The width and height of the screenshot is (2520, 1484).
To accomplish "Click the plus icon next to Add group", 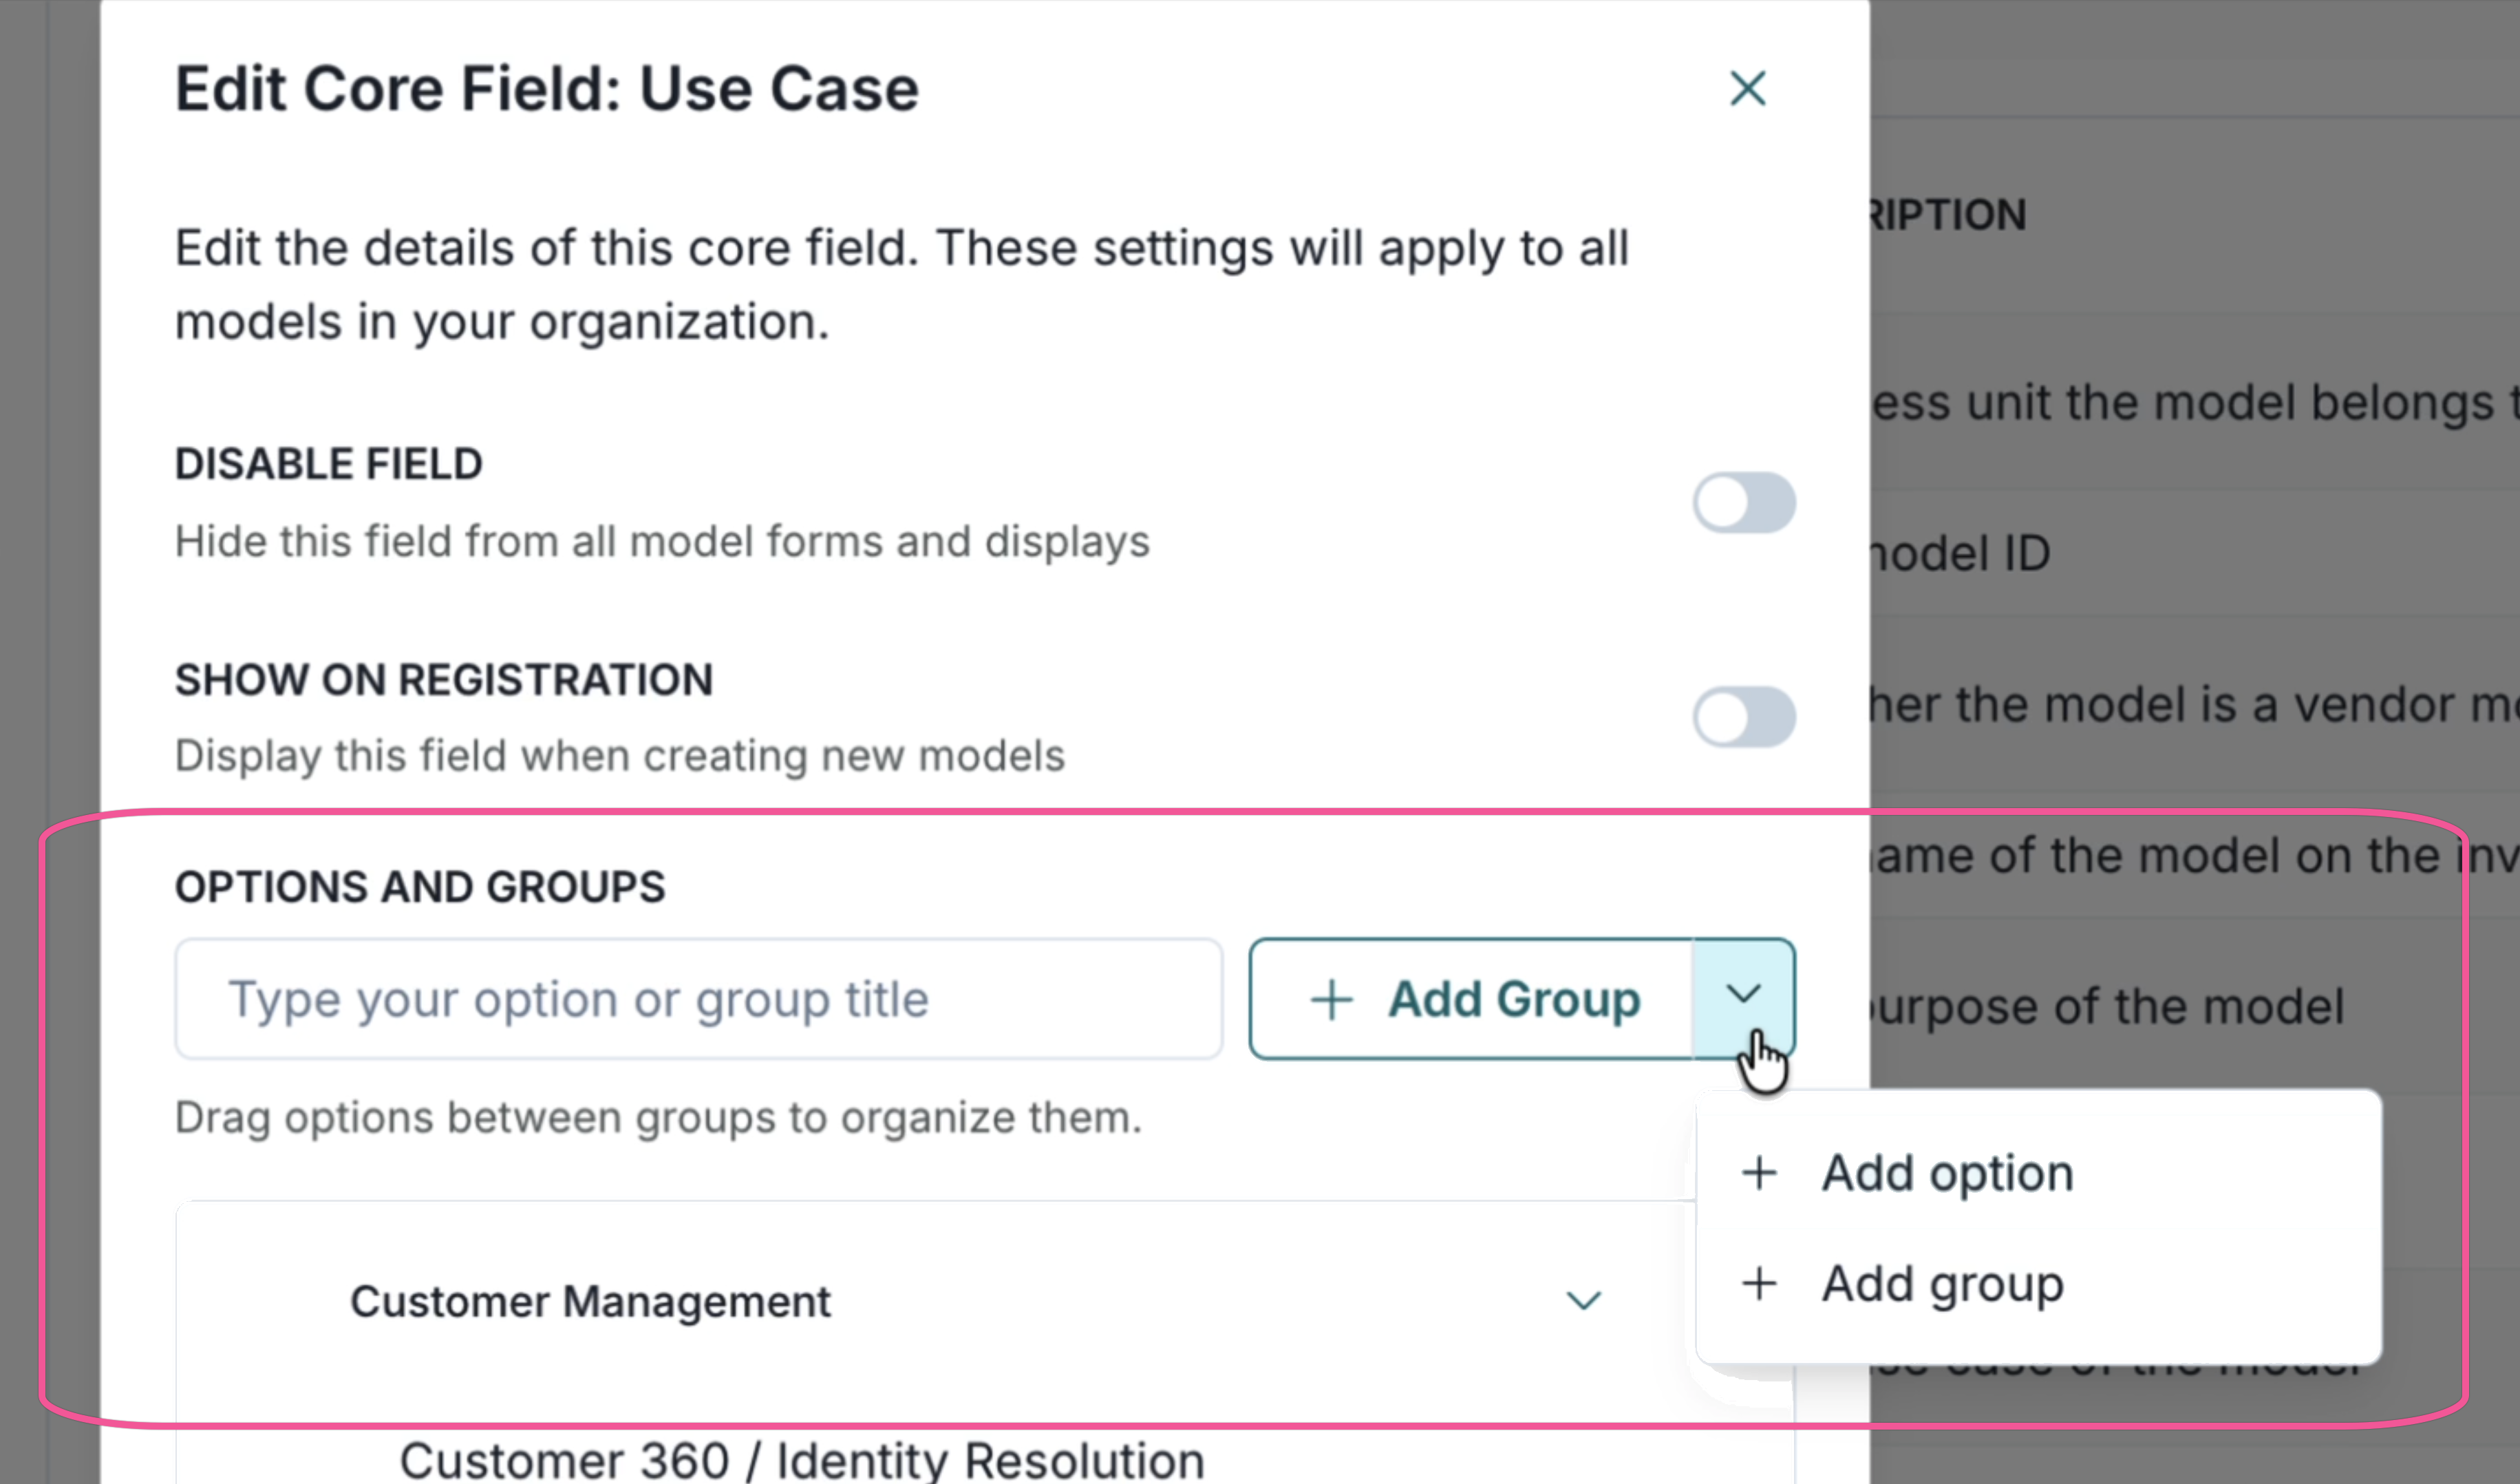I will point(1759,1284).
